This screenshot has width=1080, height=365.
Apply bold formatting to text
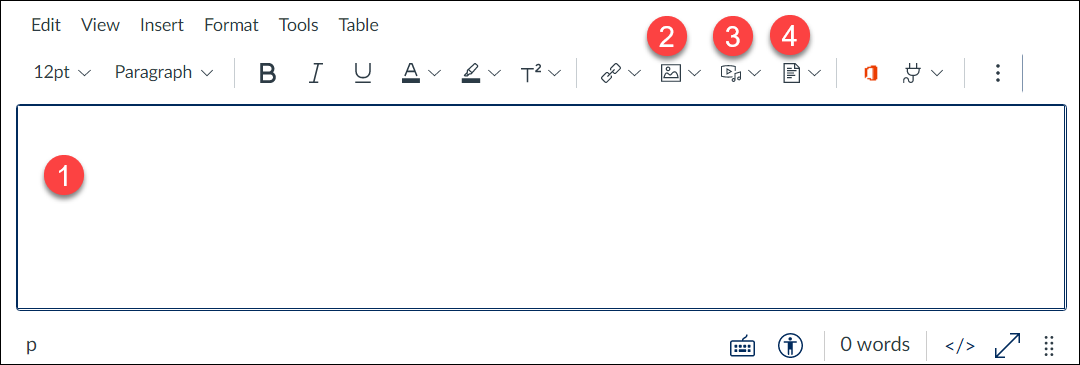(x=267, y=73)
